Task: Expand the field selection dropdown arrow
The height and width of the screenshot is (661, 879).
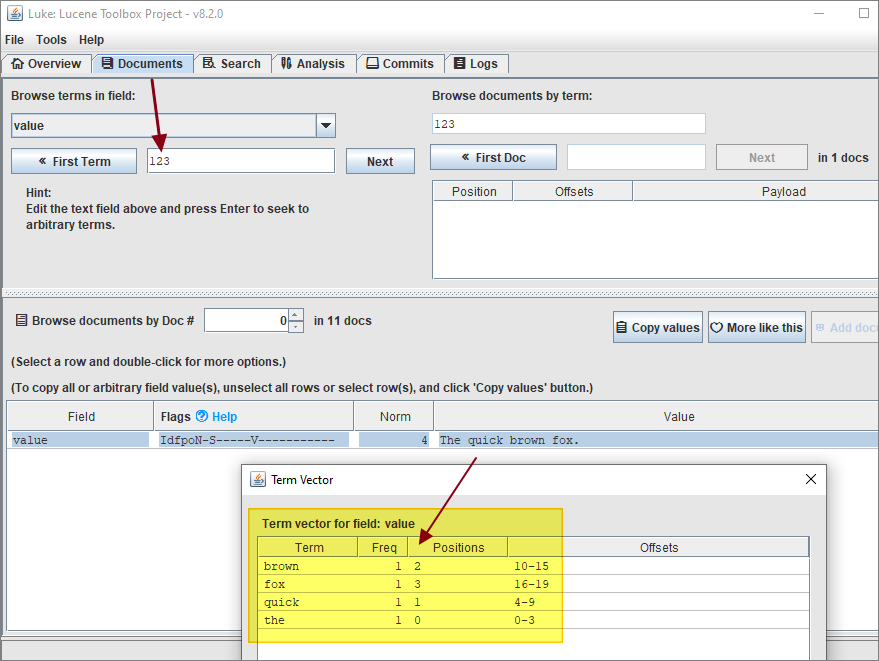Action: tap(326, 126)
